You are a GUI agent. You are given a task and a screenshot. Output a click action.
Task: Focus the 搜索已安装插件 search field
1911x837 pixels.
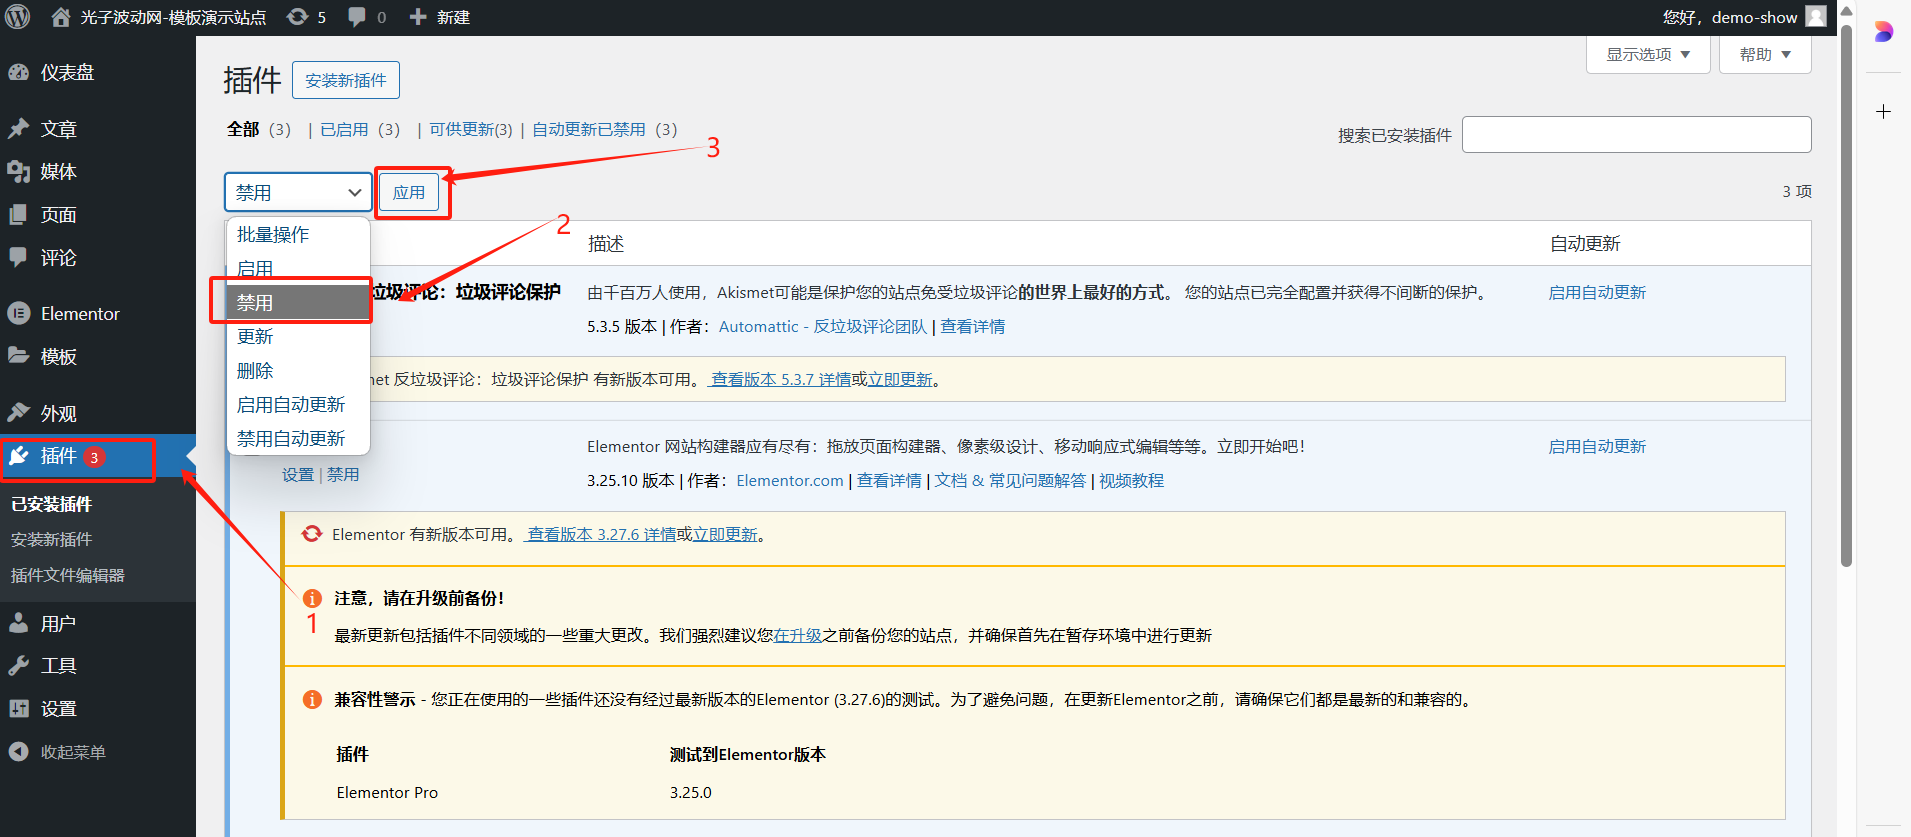tap(1636, 134)
